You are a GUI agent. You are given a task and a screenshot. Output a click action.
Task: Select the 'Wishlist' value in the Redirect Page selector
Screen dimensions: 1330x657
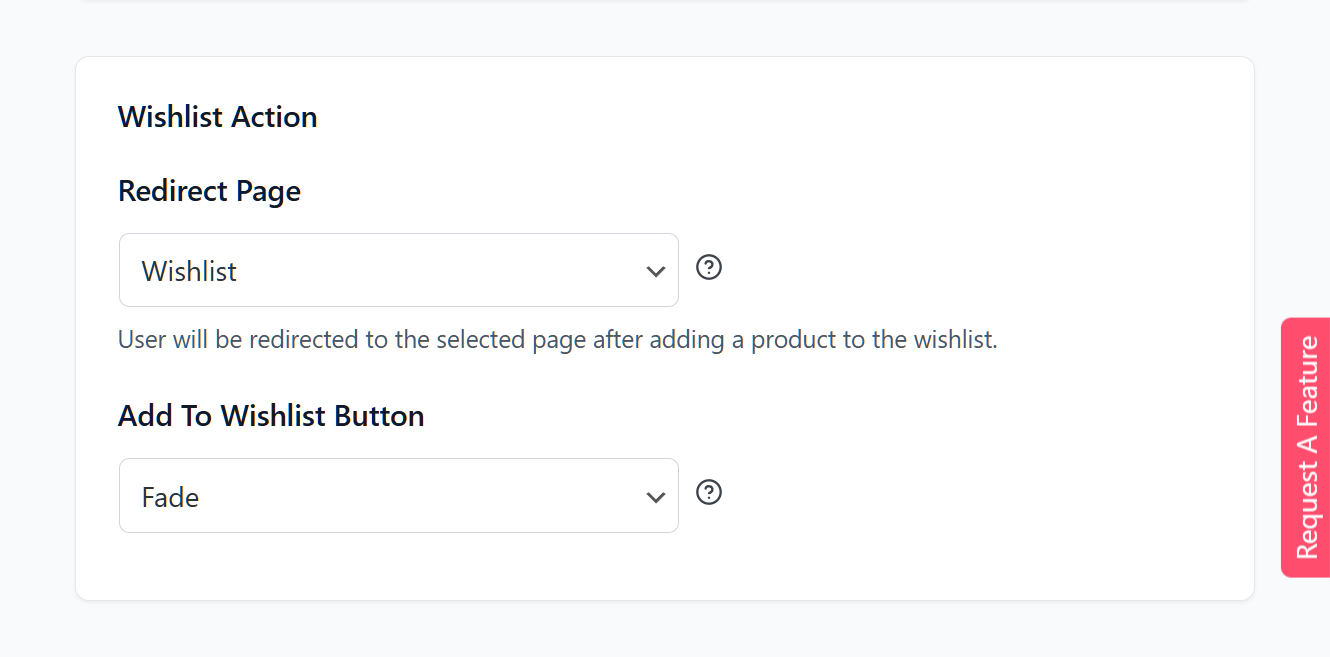(x=190, y=271)
